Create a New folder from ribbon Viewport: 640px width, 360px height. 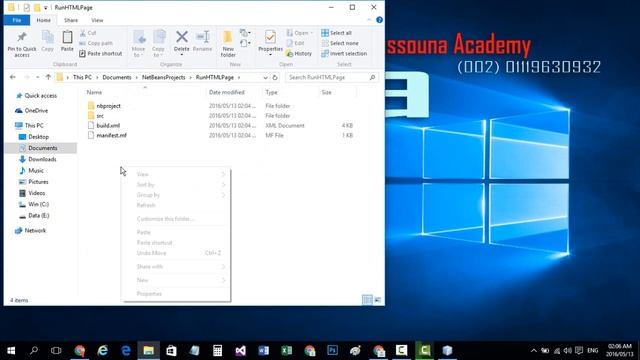pyautogui.click(x=228, y=44)
